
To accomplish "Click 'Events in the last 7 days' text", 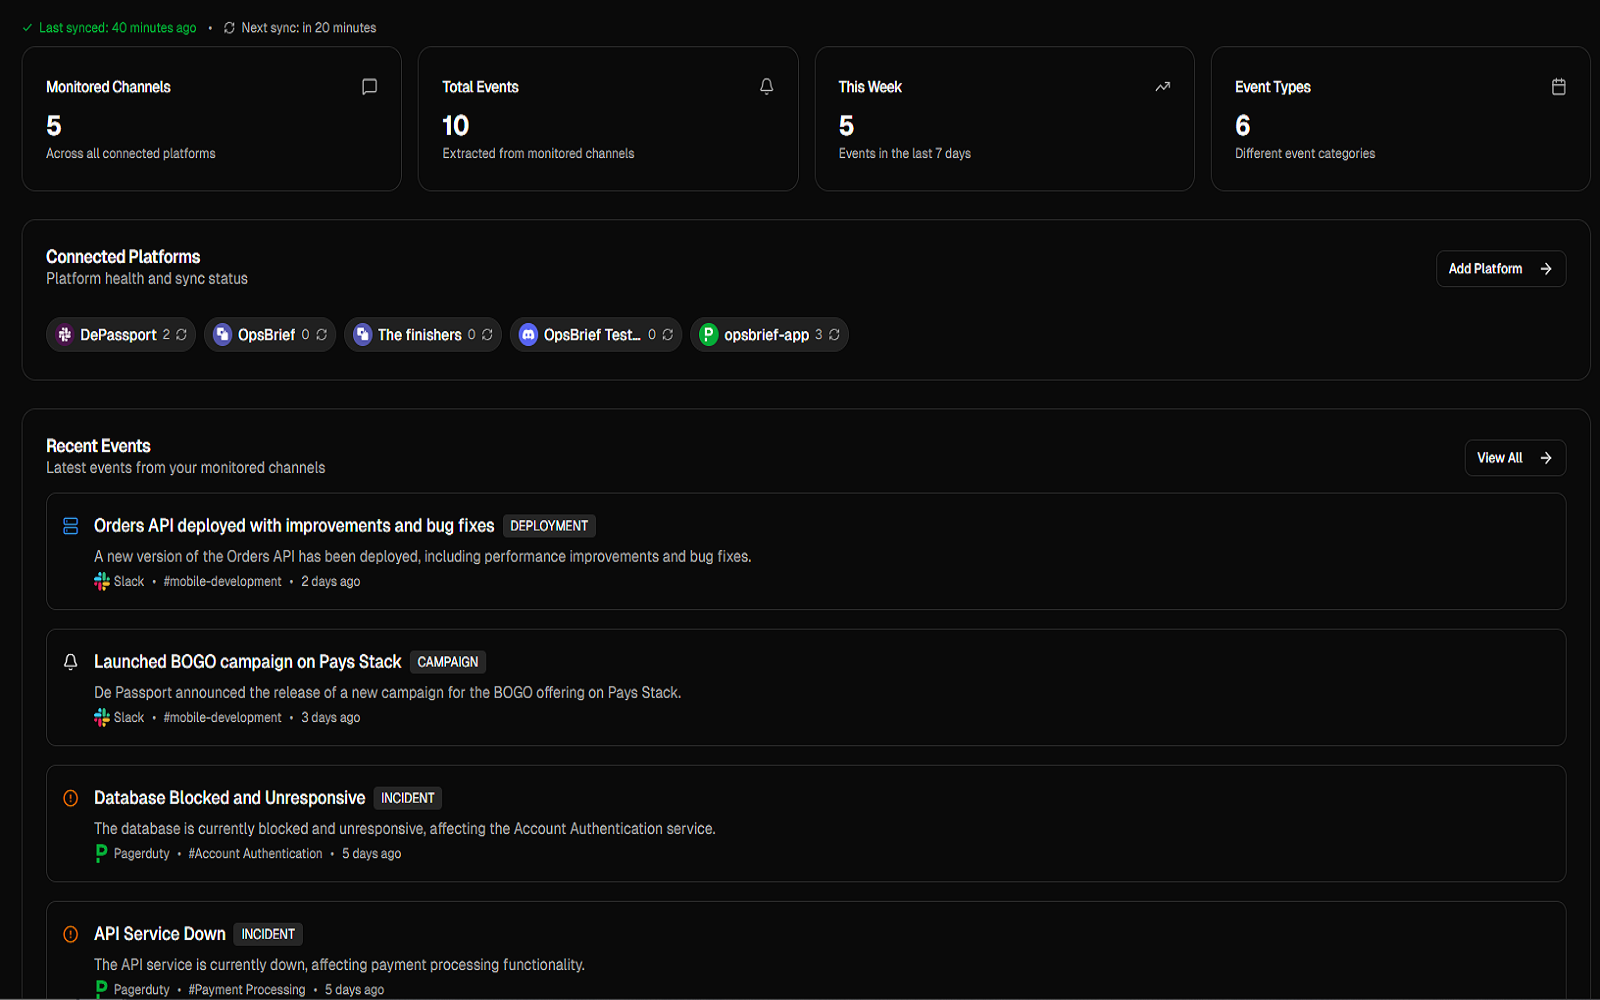I will (905, 154).
